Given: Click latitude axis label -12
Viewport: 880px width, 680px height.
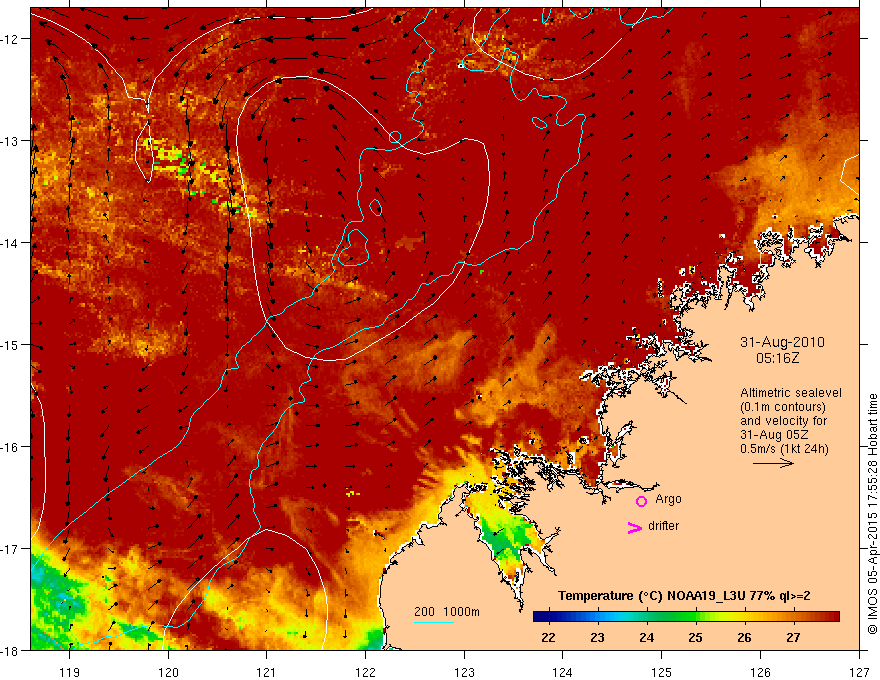Looking at the screenshot, I should click(10, 39).
